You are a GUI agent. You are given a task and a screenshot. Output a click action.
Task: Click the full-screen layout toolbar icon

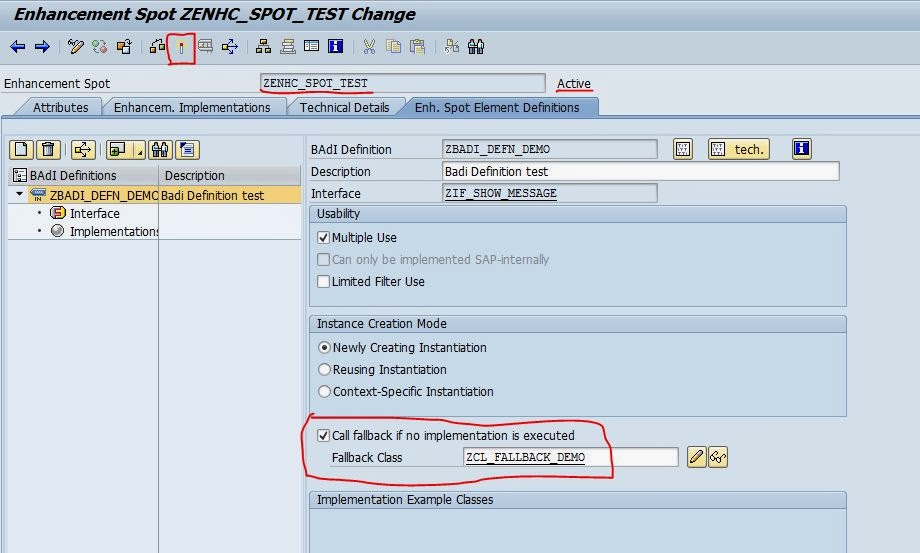(x=312, y=46)
